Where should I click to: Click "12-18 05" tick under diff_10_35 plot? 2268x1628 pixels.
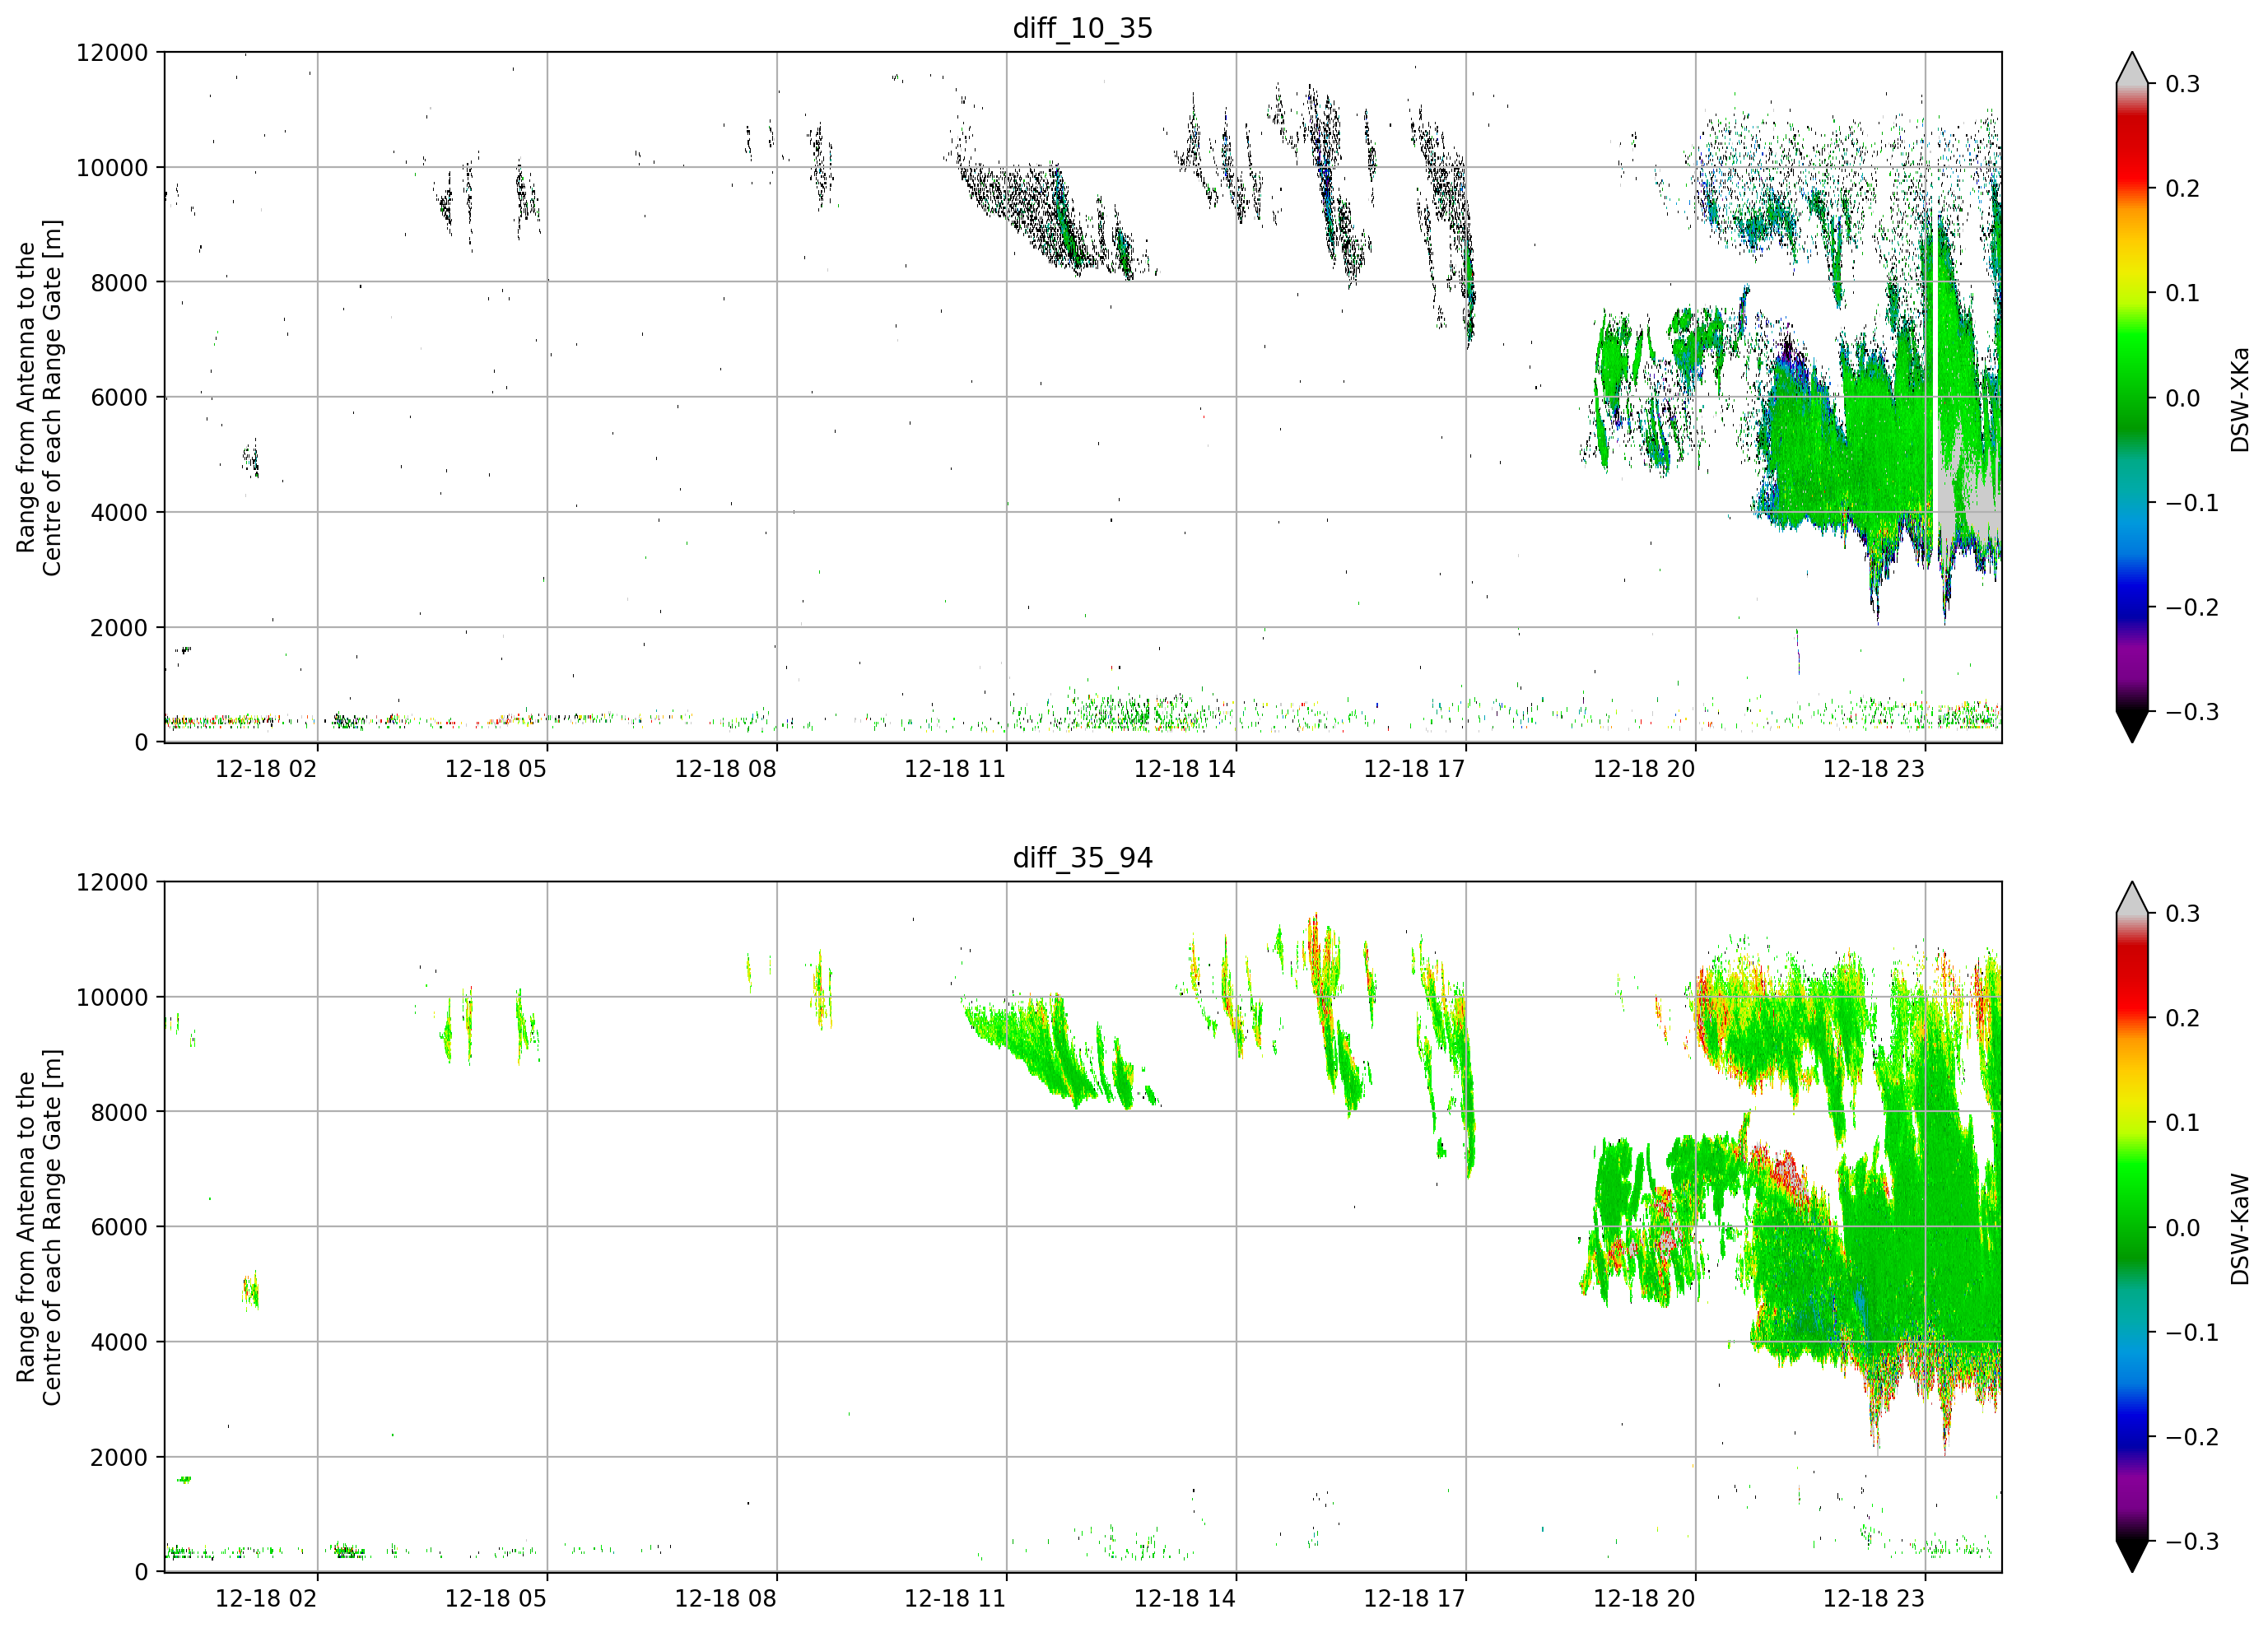(496, 769)
